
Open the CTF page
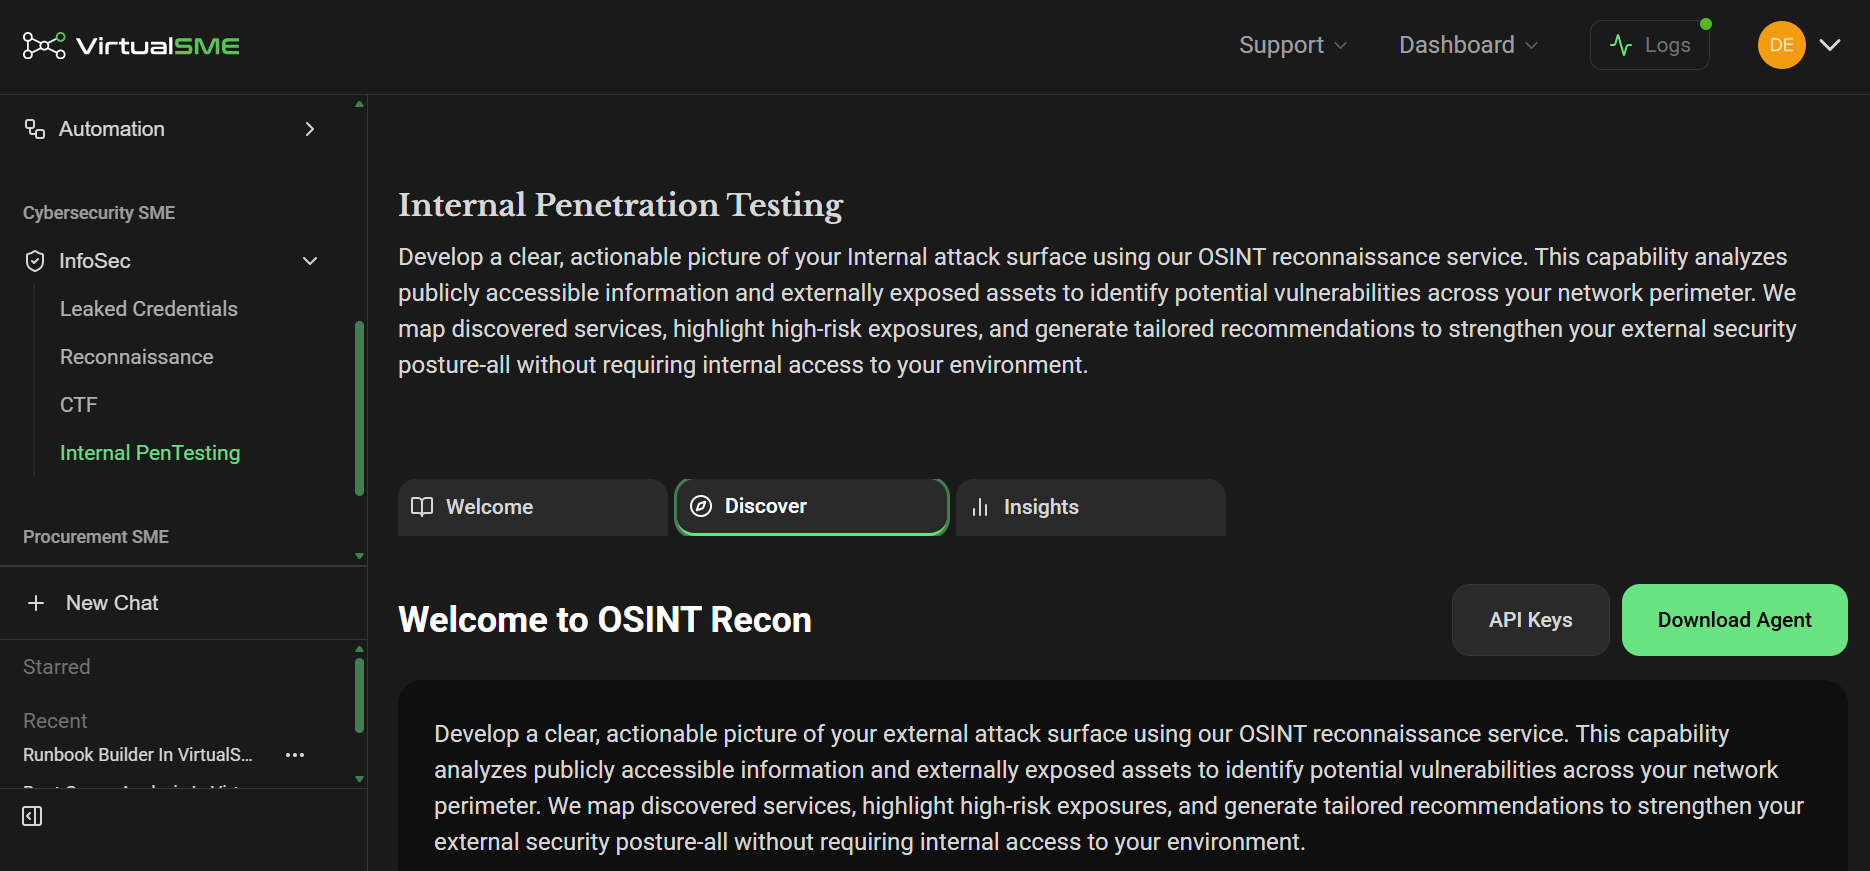click(79, 405)
